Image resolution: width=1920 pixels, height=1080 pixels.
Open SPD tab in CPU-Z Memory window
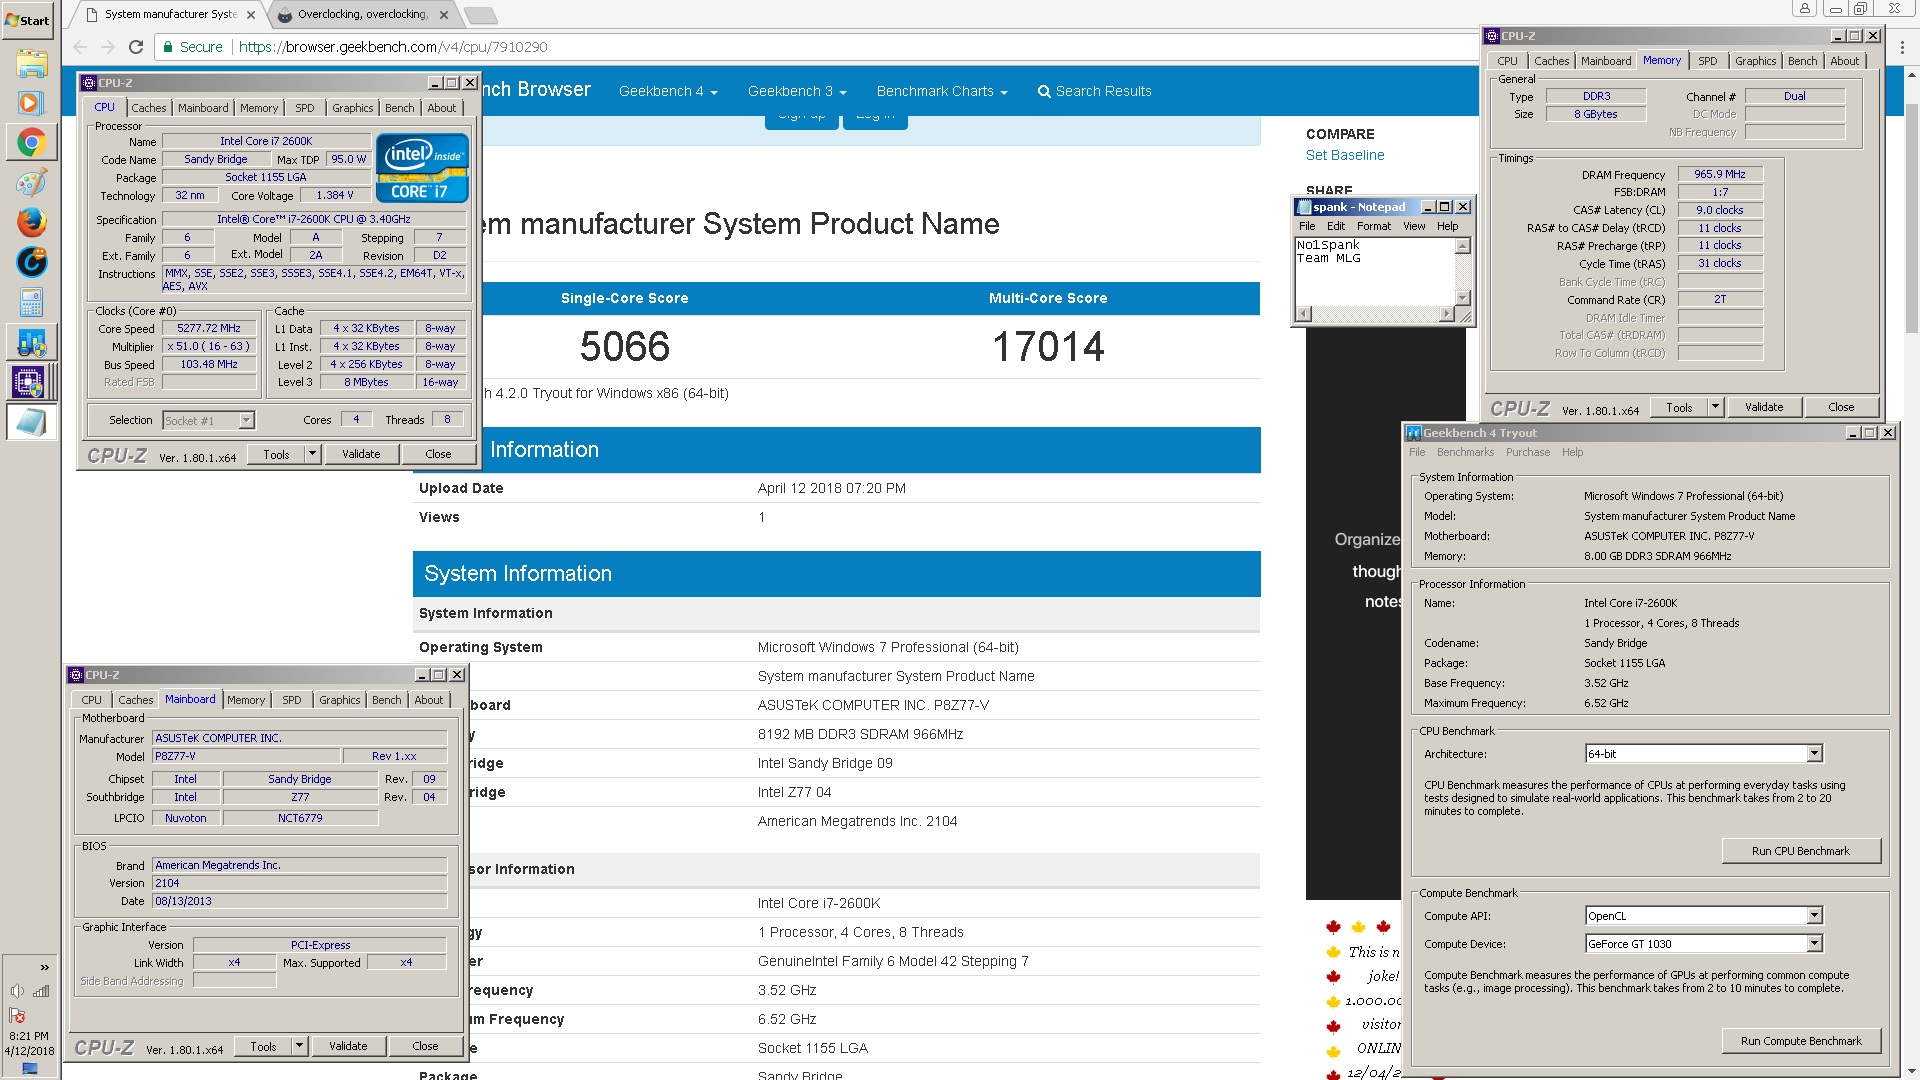point(1708,61)
